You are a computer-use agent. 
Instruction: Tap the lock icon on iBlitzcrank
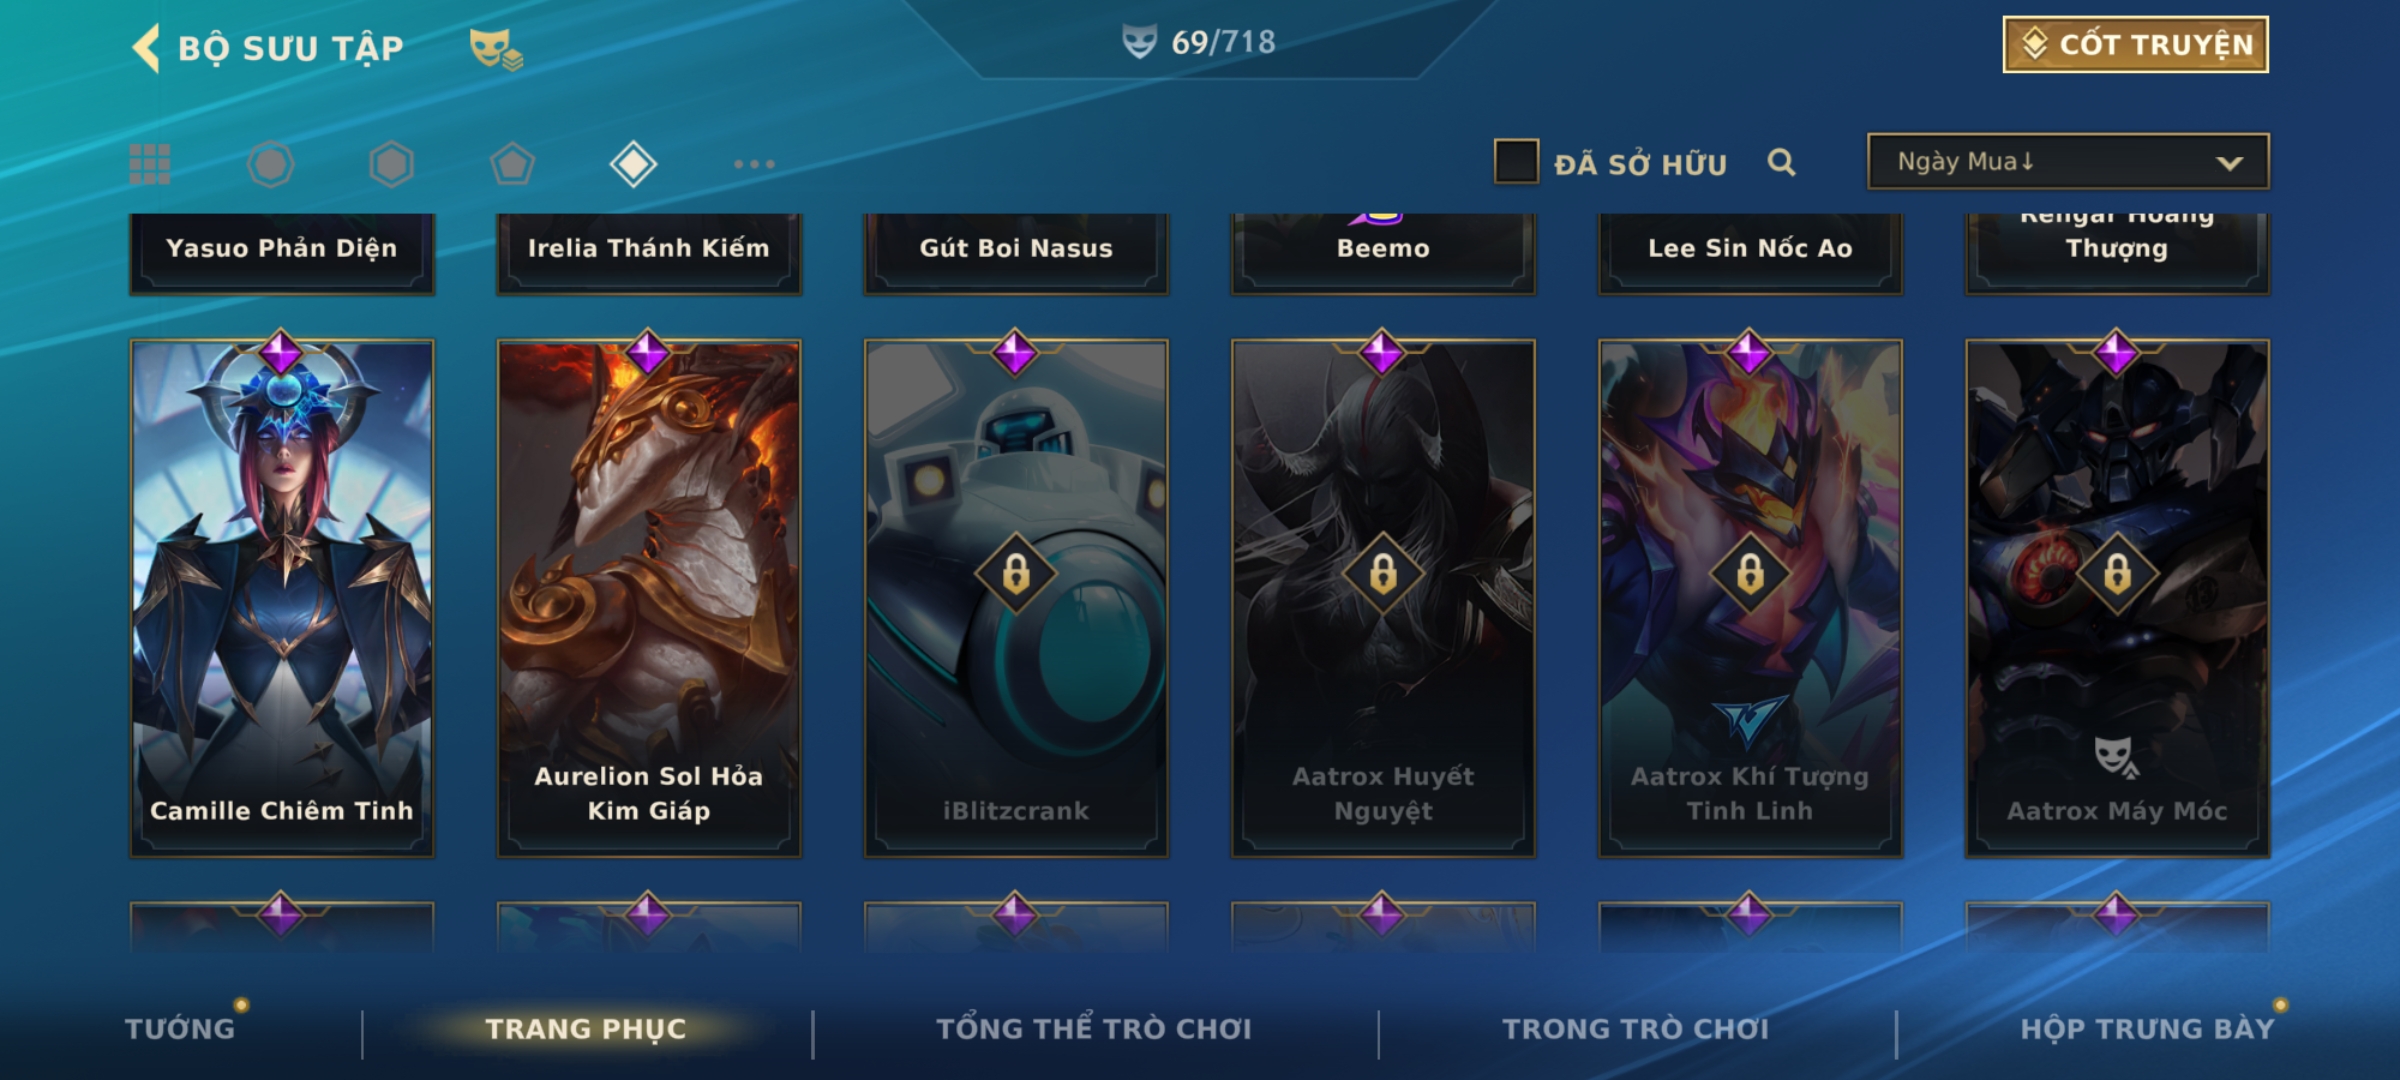coord(1016,574)
